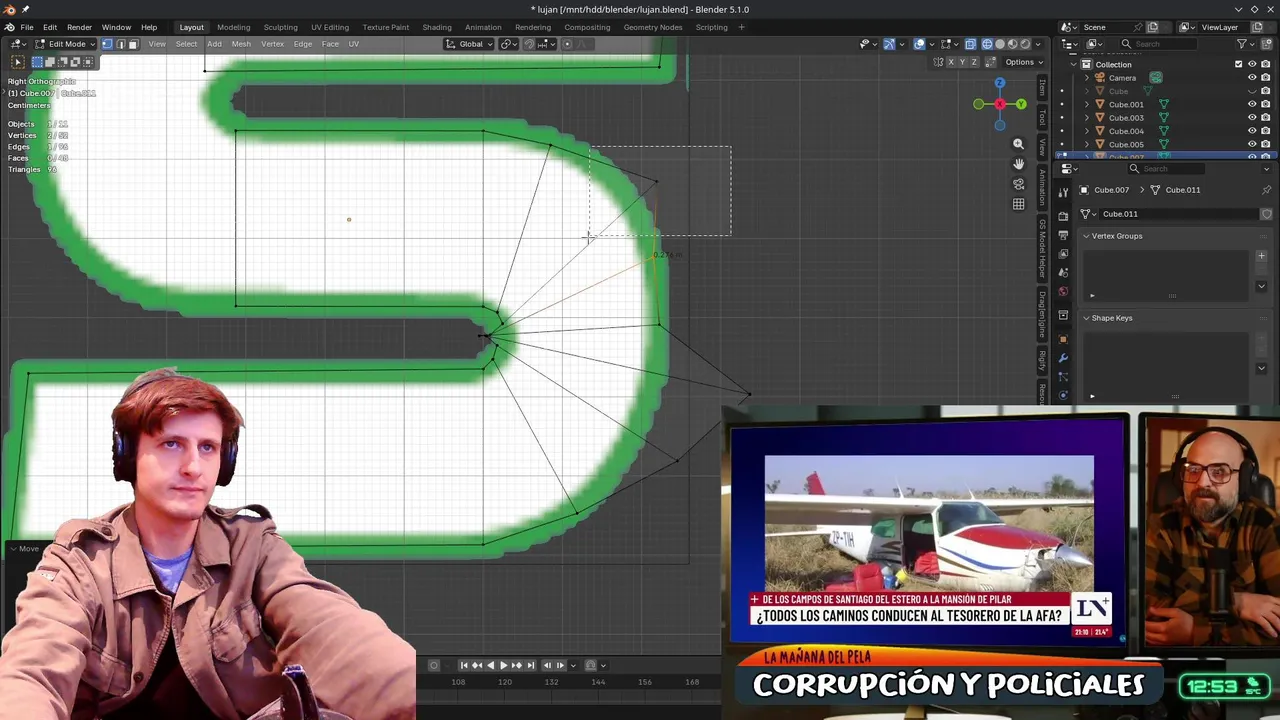The height and width of the screenshot is (720, 1280).
Task: Open the Mesh menu in viewport header
Action: pyautogui.click(x=241, y=44)
